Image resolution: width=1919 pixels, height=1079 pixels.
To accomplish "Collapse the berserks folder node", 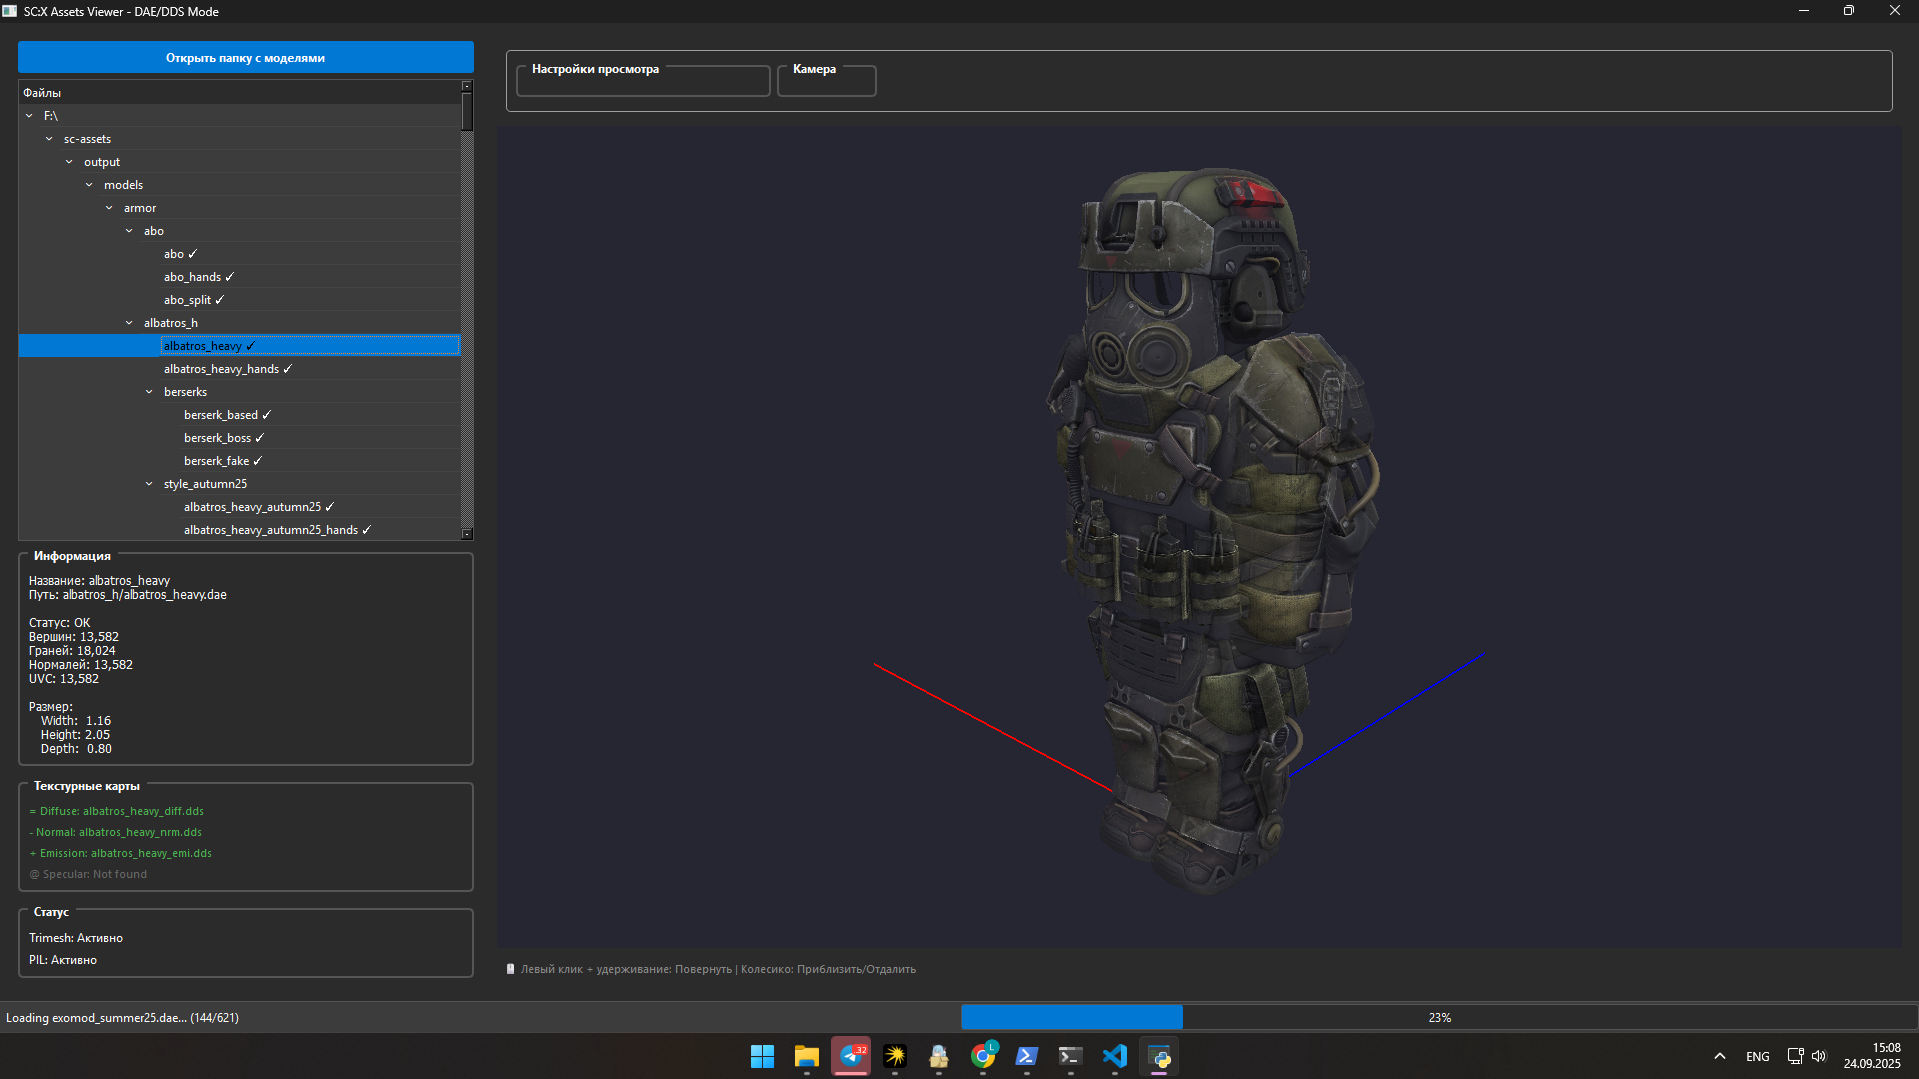I will 149,392.
